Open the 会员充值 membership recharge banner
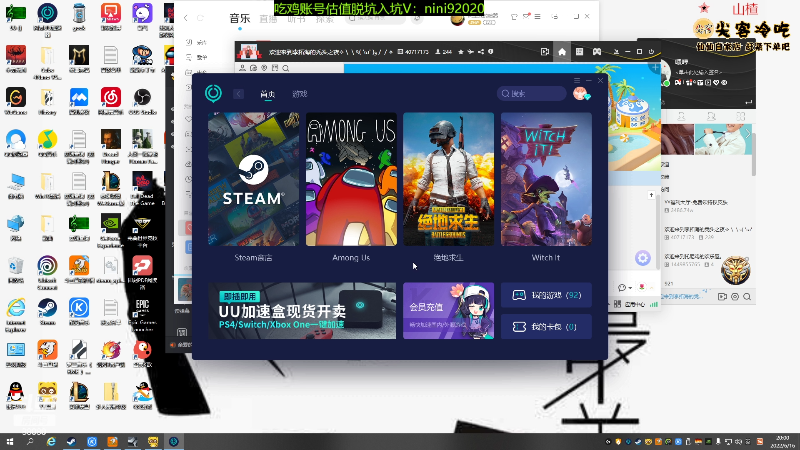The width and height of the screenshot is (800, 450). coord(448,311)
